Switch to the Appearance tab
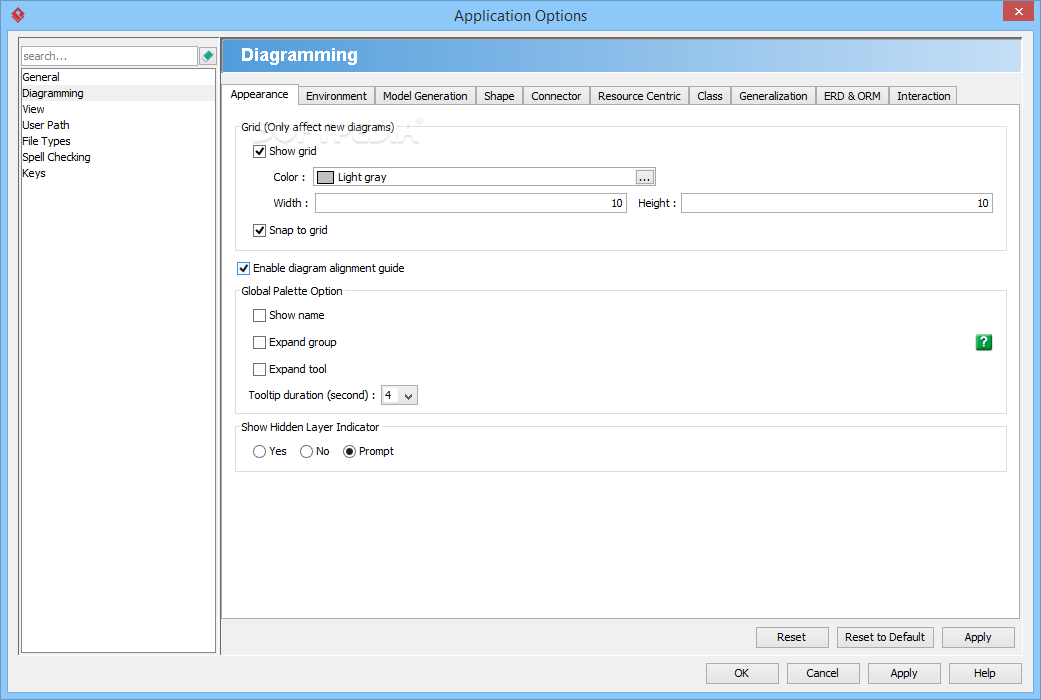The image size is (1041, 700). 260,94
